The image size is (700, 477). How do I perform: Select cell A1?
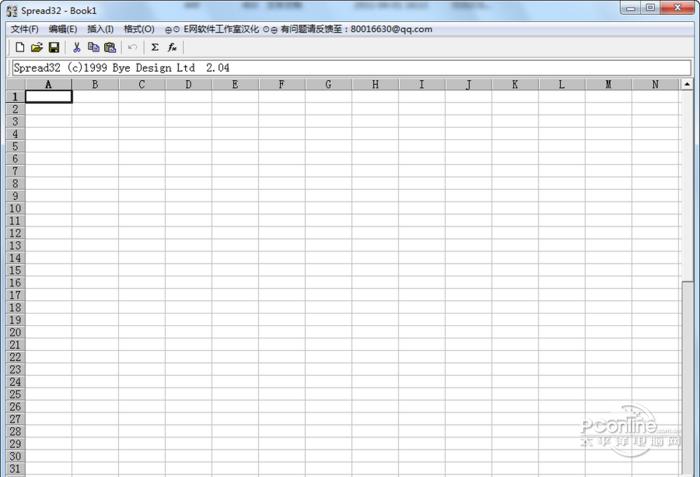coord(49,96)
